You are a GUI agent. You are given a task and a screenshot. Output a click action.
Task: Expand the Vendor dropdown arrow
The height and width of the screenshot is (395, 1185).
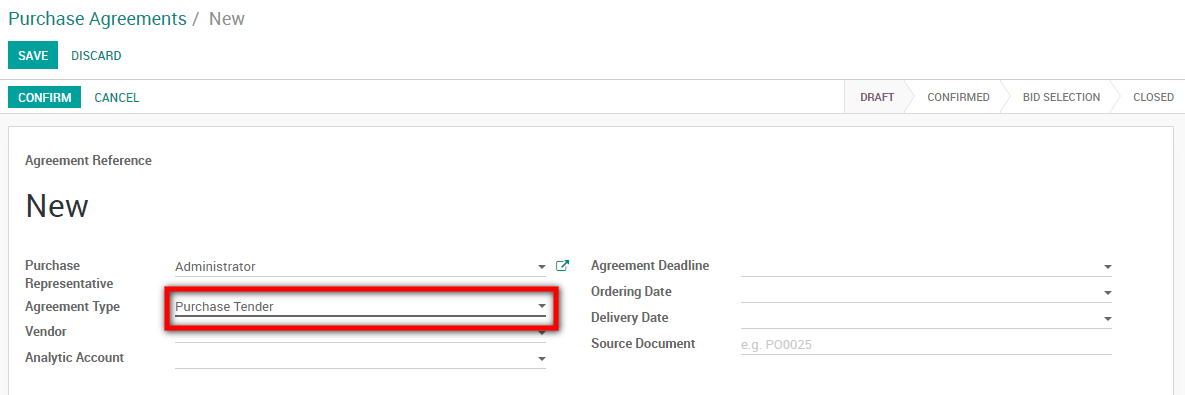[541, 333]
